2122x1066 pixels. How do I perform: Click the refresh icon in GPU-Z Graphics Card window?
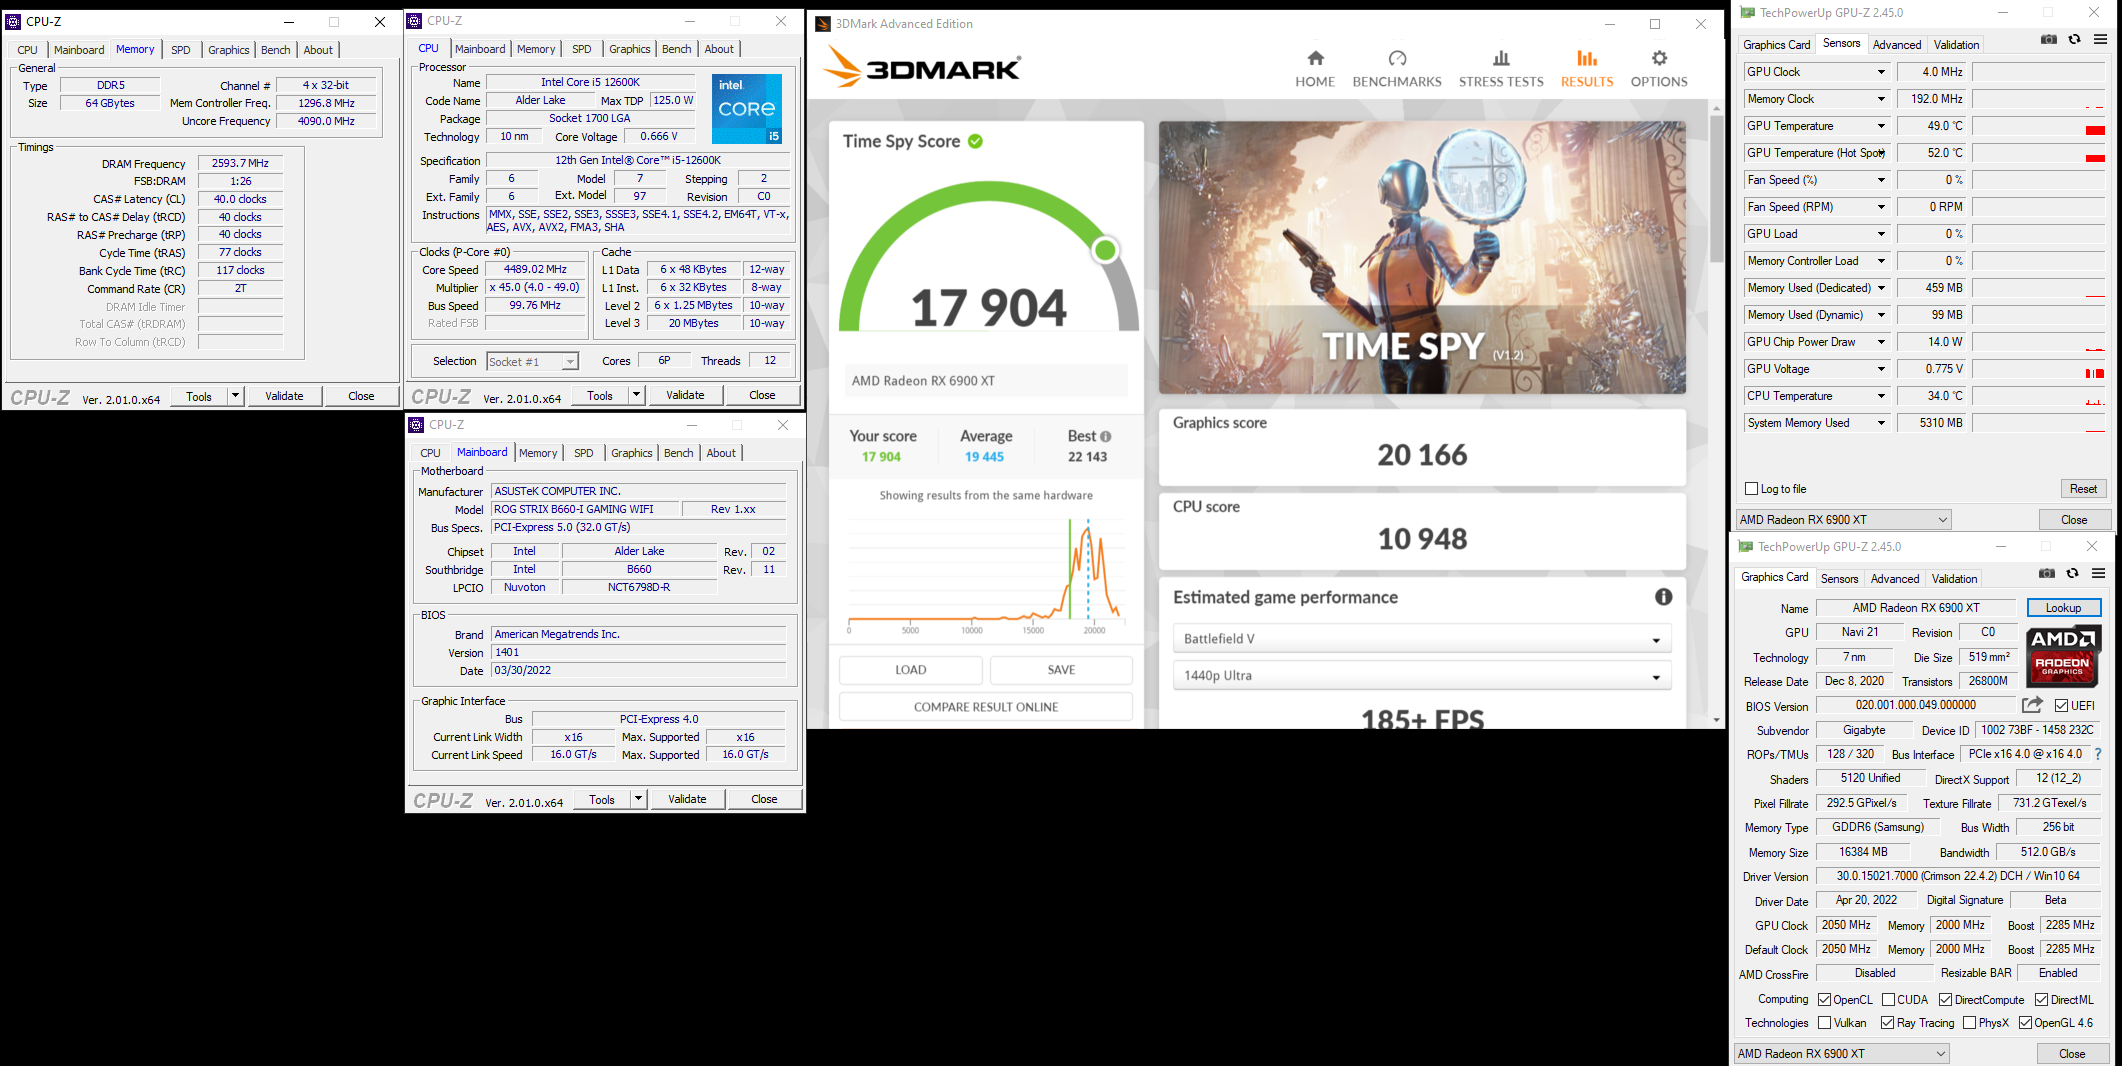(x=2073, y=574)
